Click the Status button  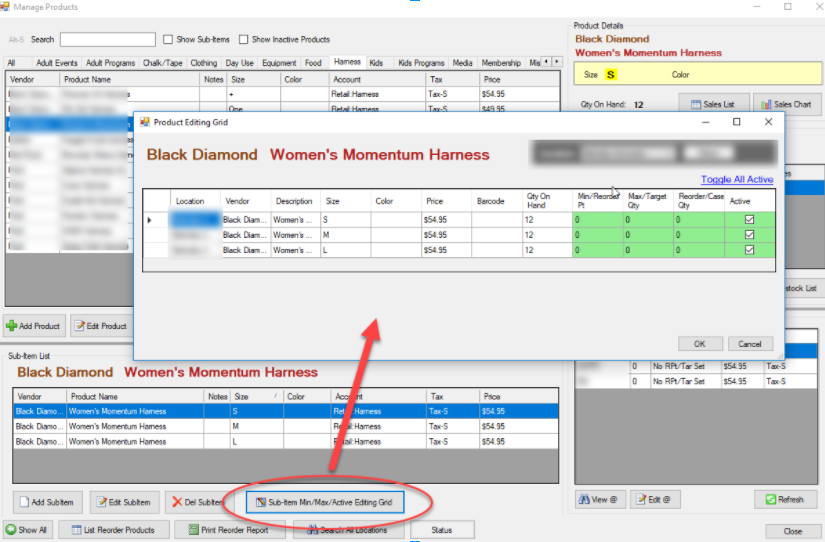click(x=442, y=530)
